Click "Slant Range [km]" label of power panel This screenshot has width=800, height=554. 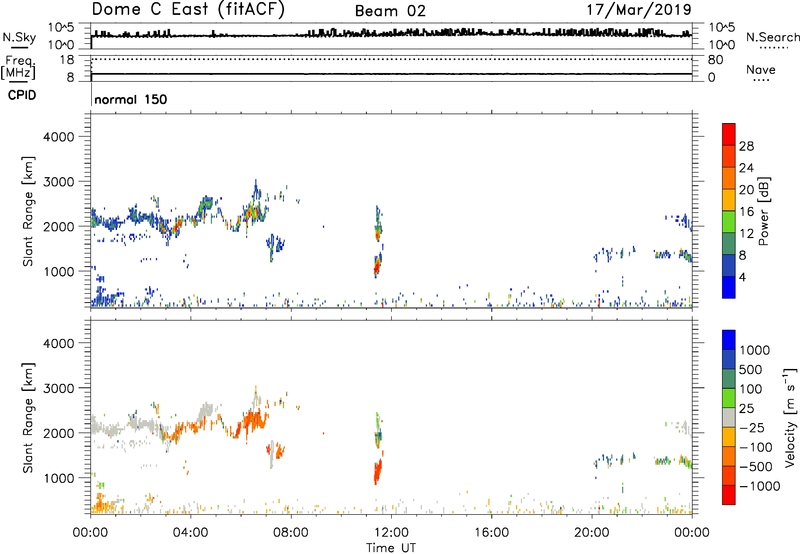tap(28, 211)
